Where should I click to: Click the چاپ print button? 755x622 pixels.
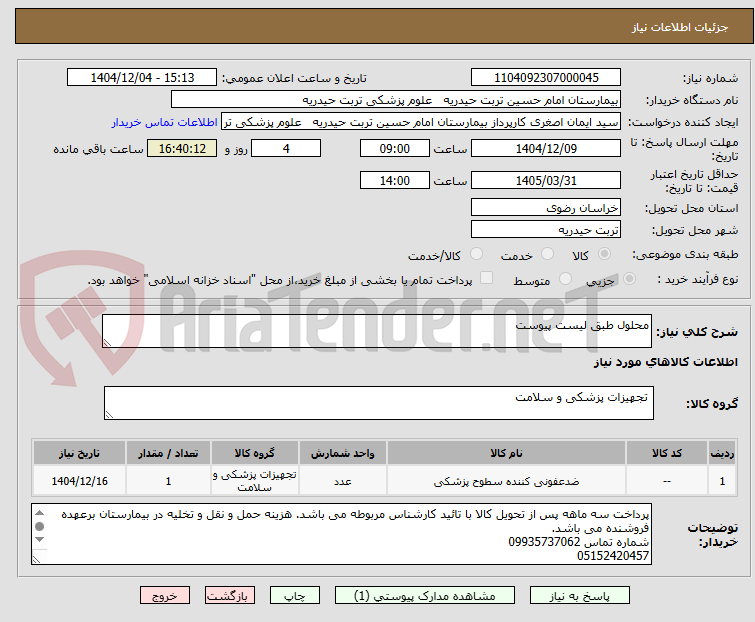point(294,596)
